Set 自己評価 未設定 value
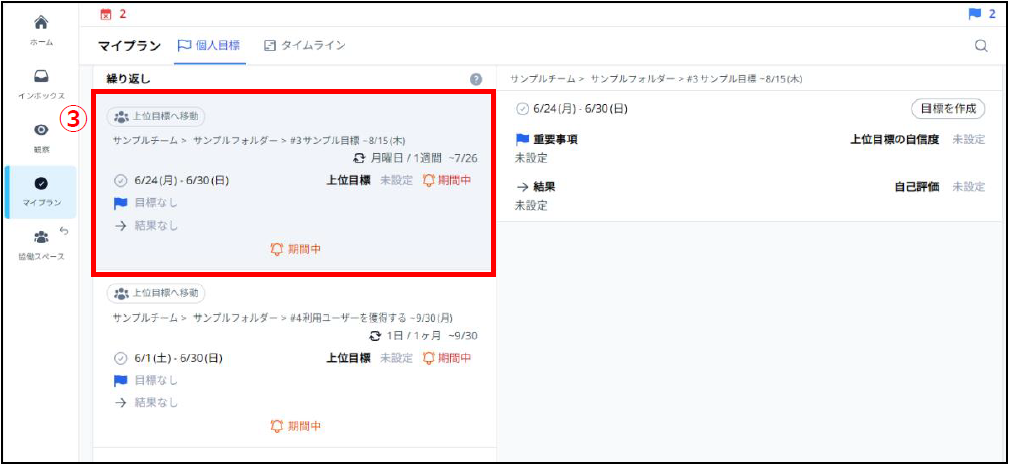The height and width of the screenshot is (465, 1009). pyautogui.click(x=968, y=187)
